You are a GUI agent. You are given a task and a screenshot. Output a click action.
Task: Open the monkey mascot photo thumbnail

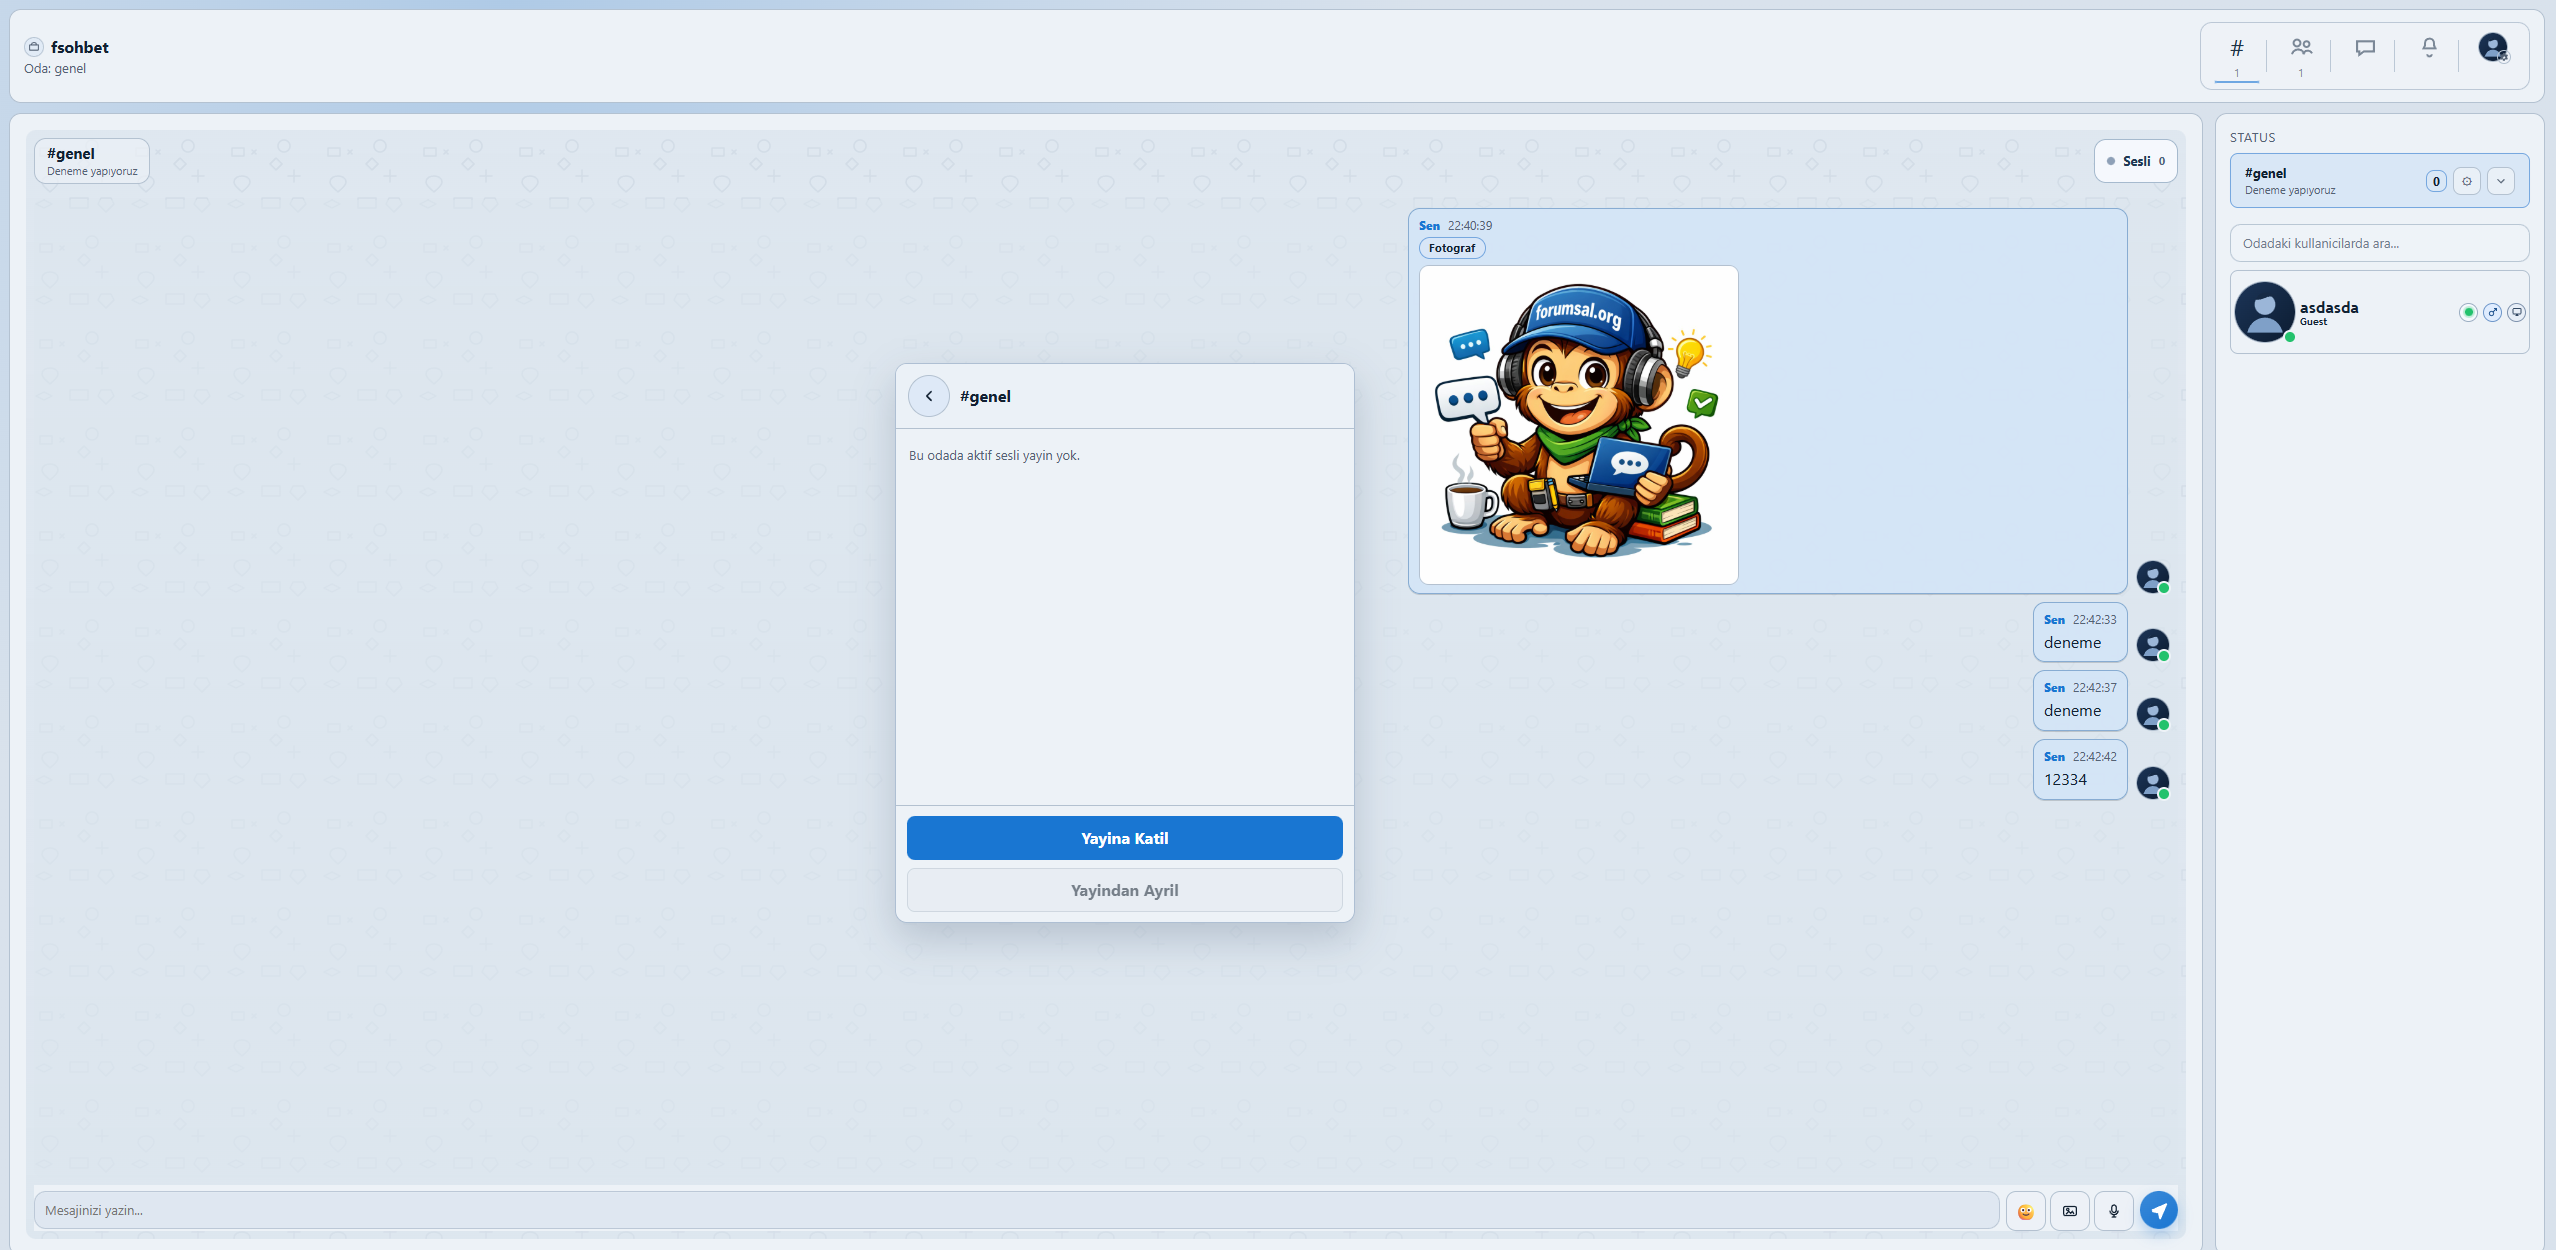(1578, 425)
